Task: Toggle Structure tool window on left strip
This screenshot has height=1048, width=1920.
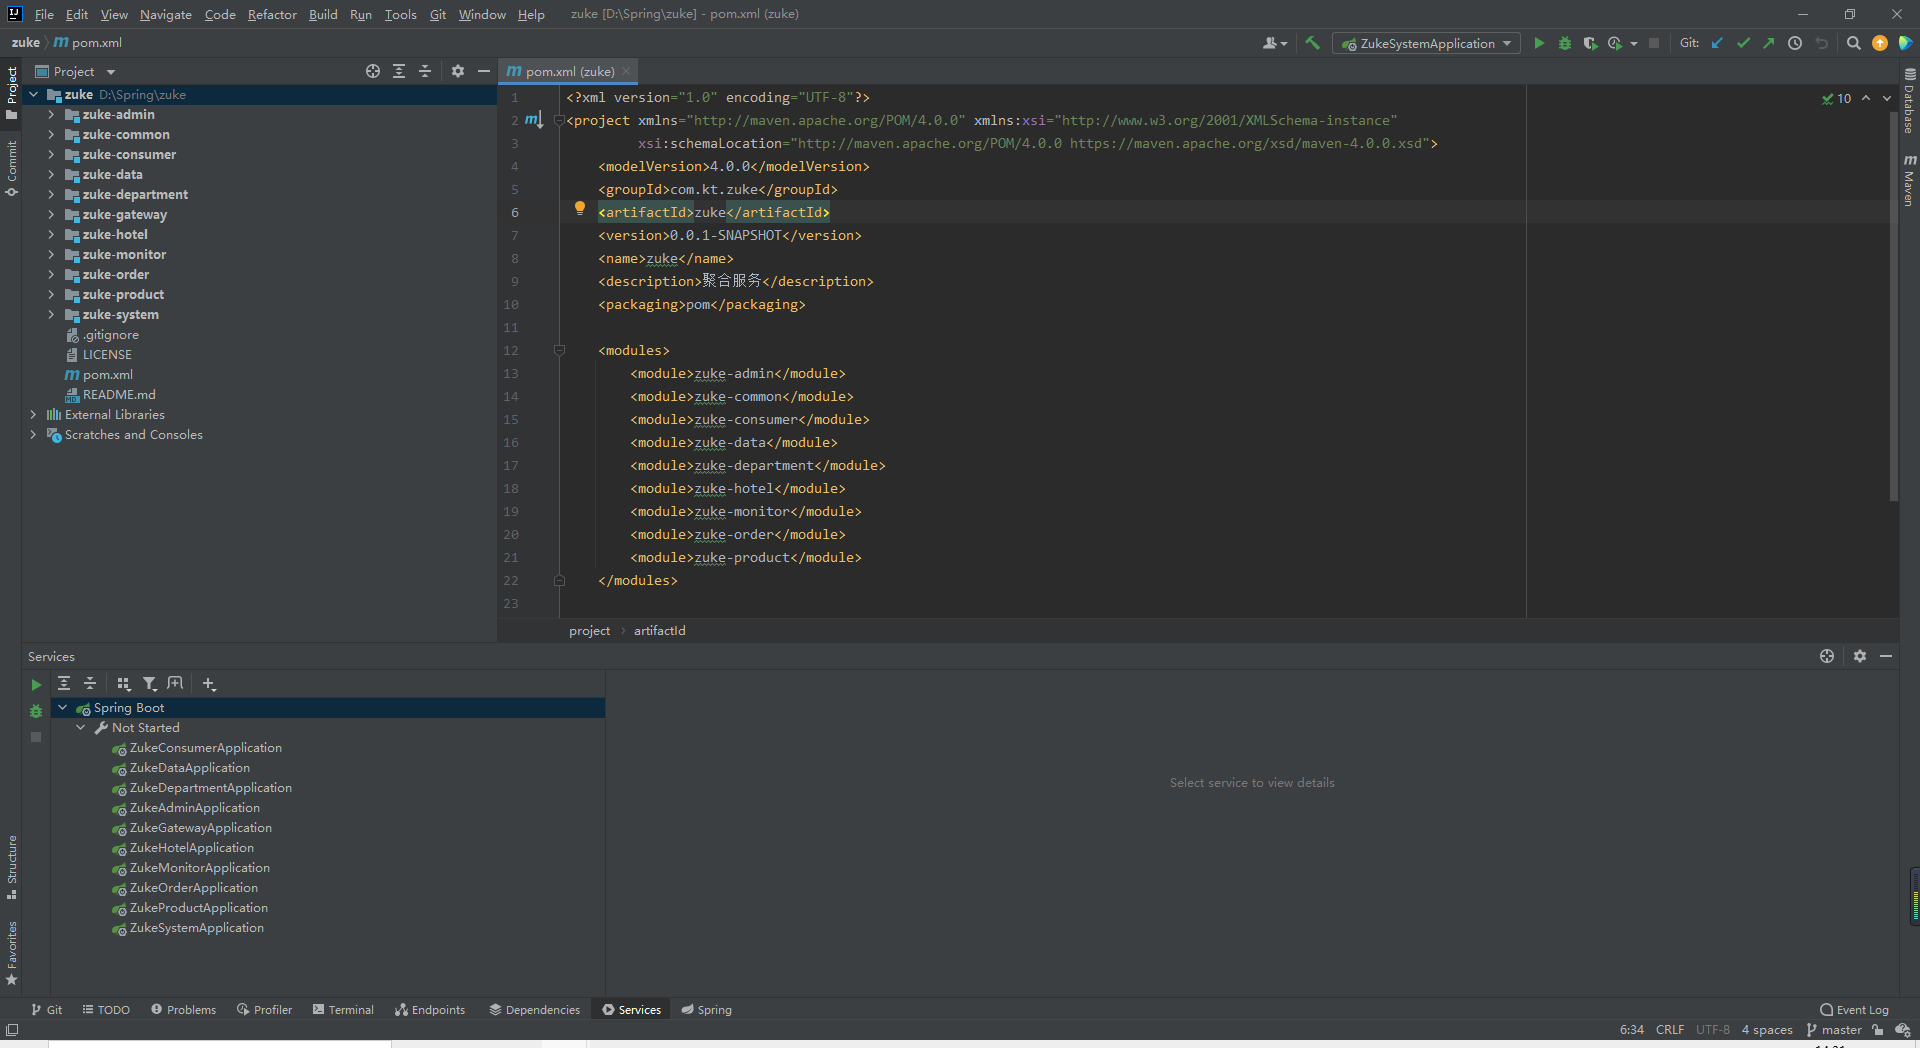Action: [x=12, y=866]
